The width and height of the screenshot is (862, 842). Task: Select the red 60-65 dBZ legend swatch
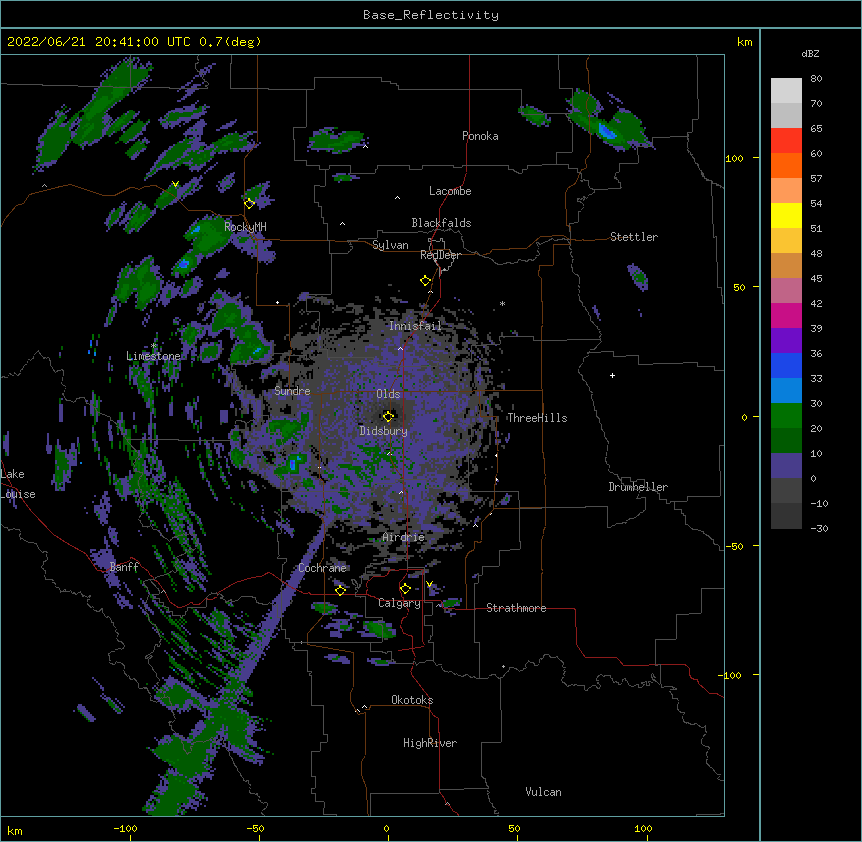point(786,141)
